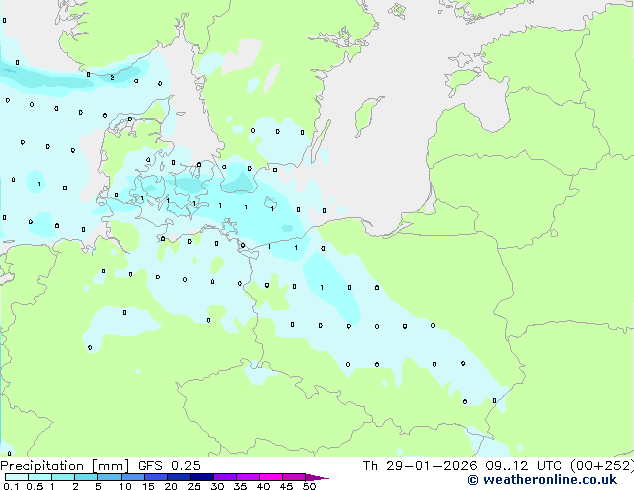Click the 40–45 mm magenta legend swatch

tap(271, 477)
